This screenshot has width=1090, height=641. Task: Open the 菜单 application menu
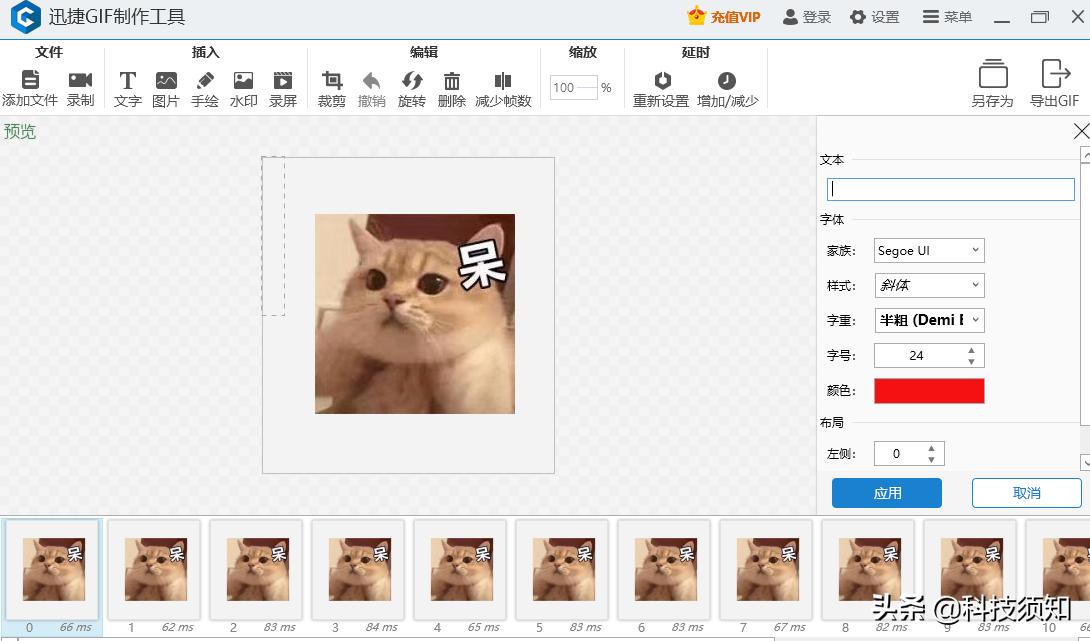tap(946, 17)
